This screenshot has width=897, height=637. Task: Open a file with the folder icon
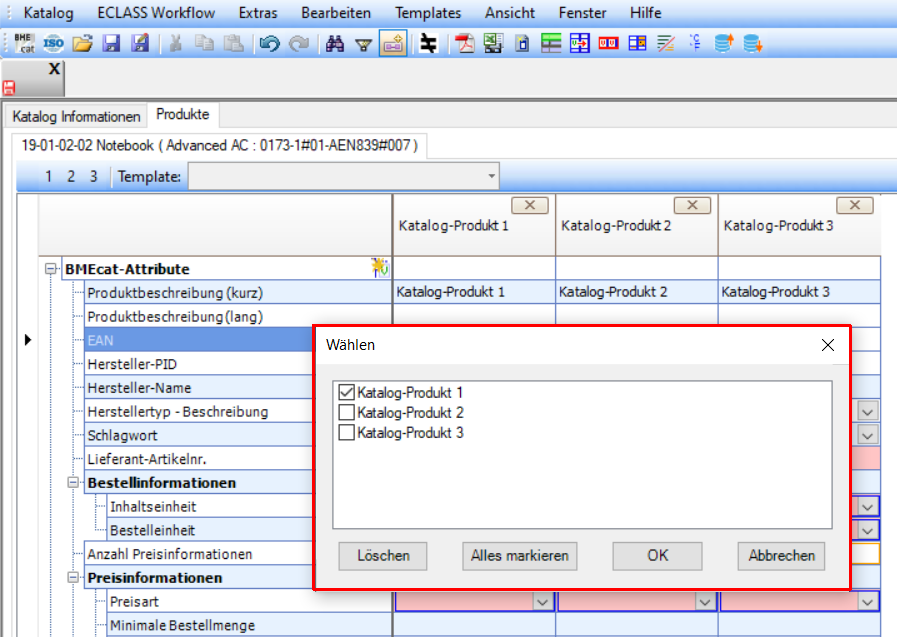pyautogui.click(x=83, y=43)
